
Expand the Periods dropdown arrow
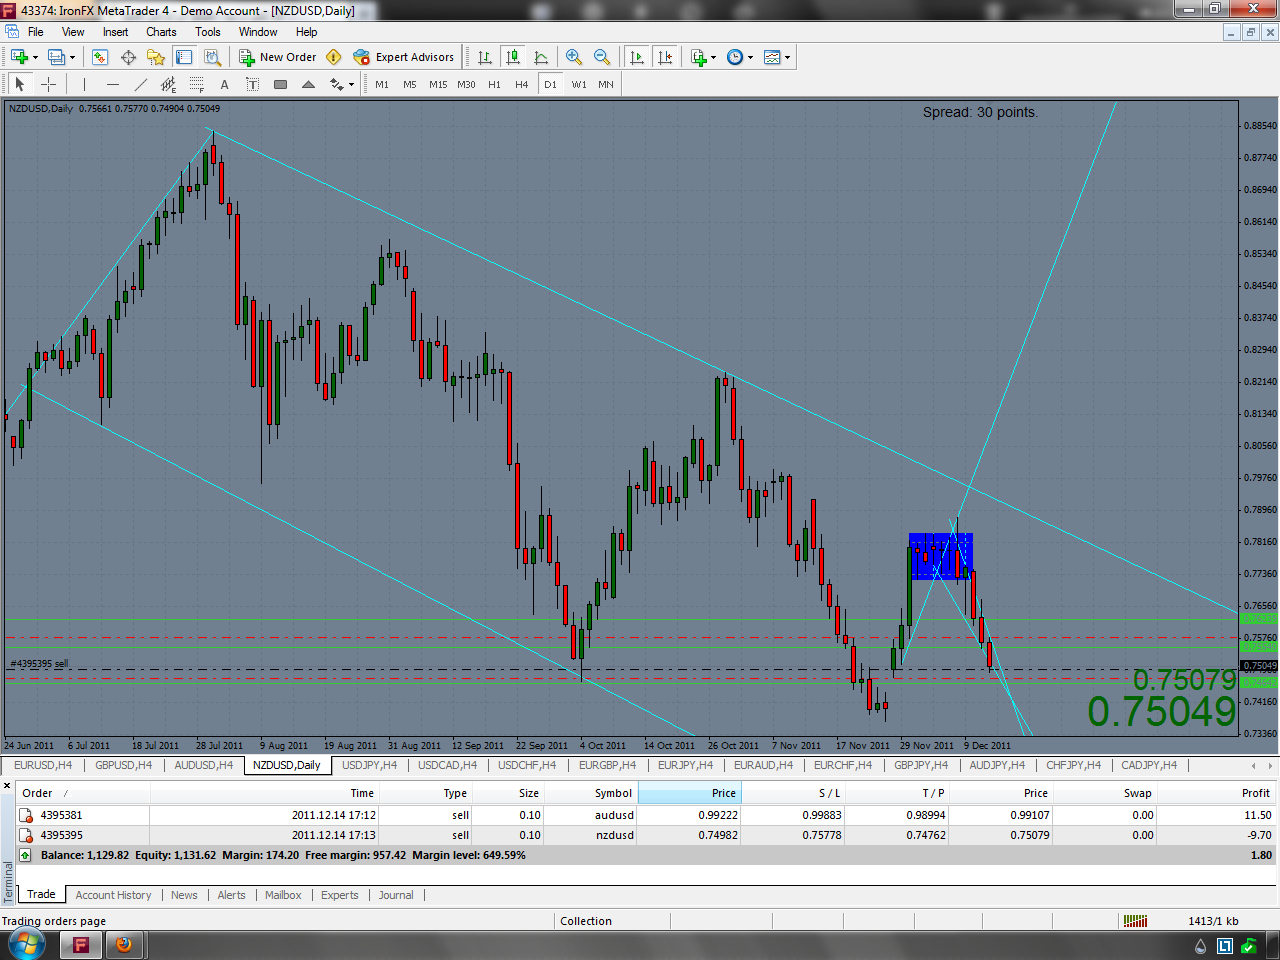(750, 57)
